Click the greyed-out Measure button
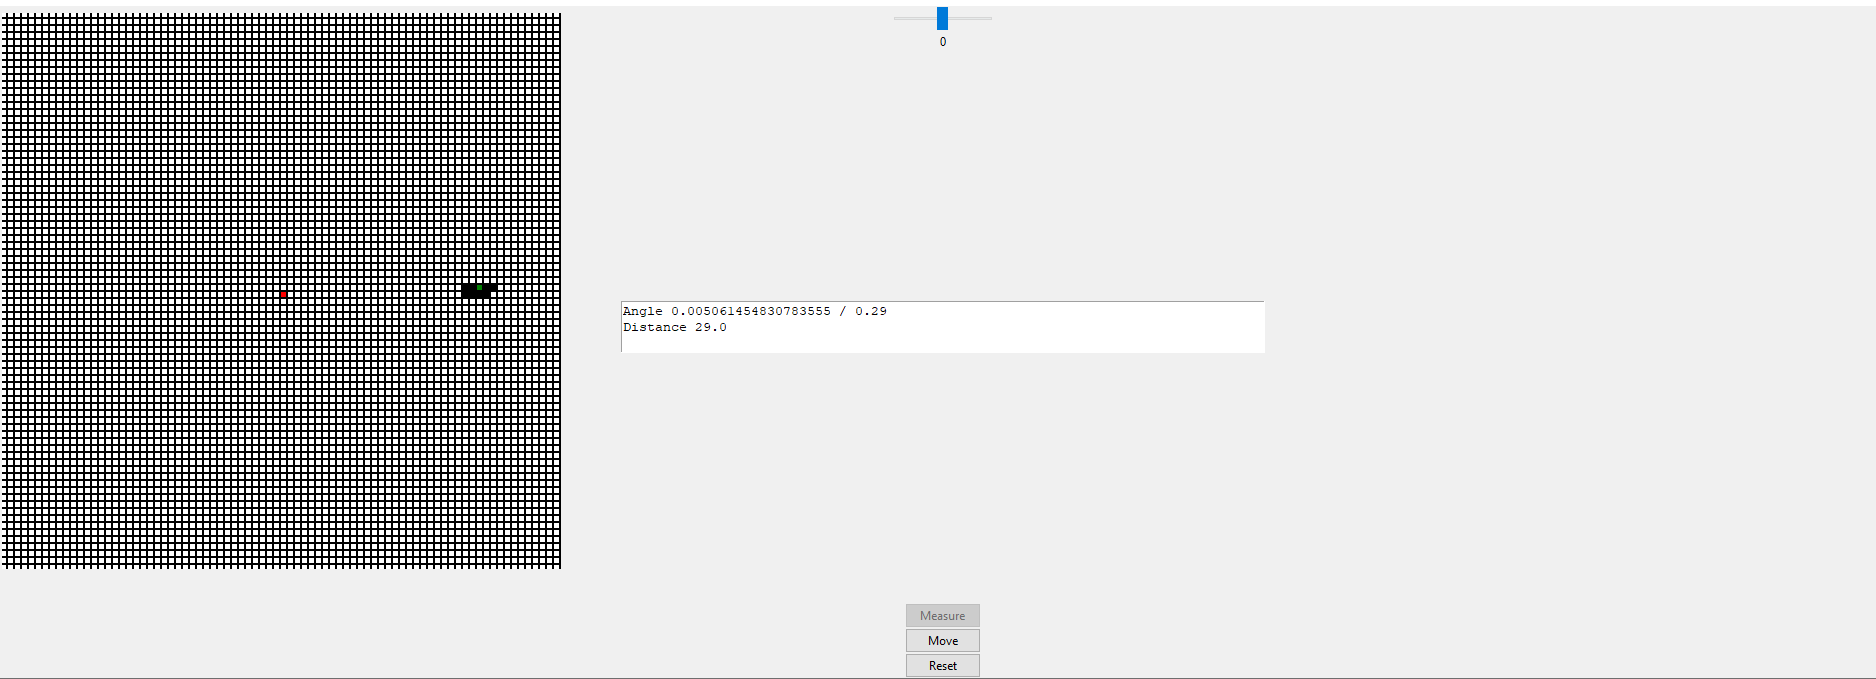 (x=943, y=615)
